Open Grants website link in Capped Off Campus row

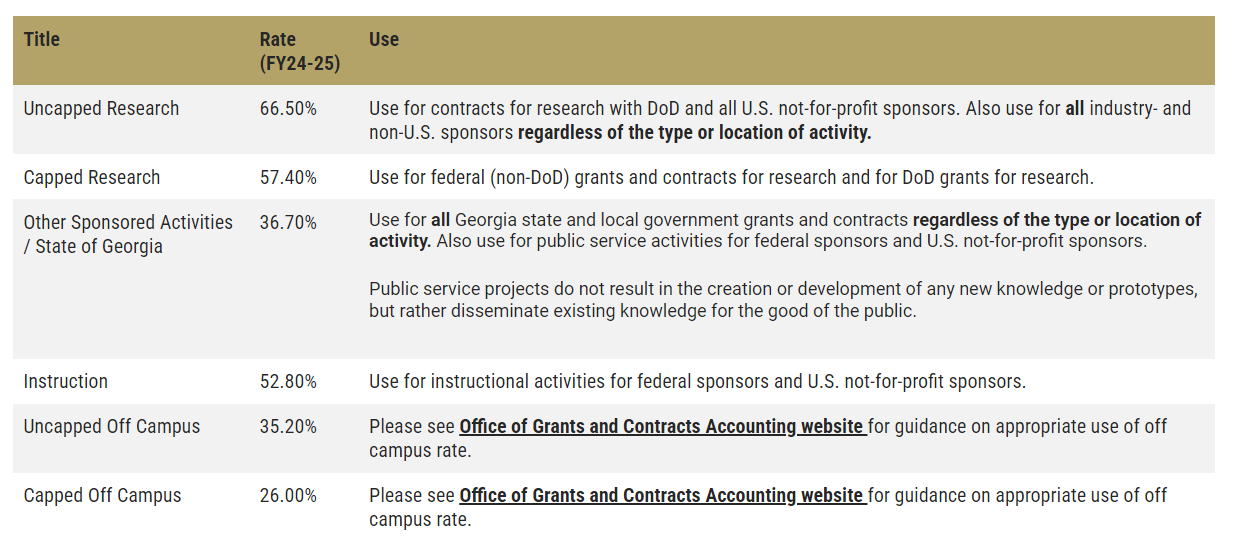pyautogui.click(x=662, y=496)
